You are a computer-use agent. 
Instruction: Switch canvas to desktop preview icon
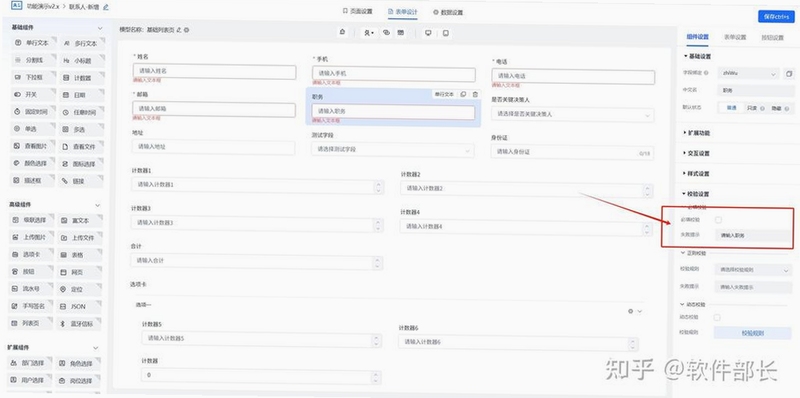pyautogui.click(x=428, y=33)
